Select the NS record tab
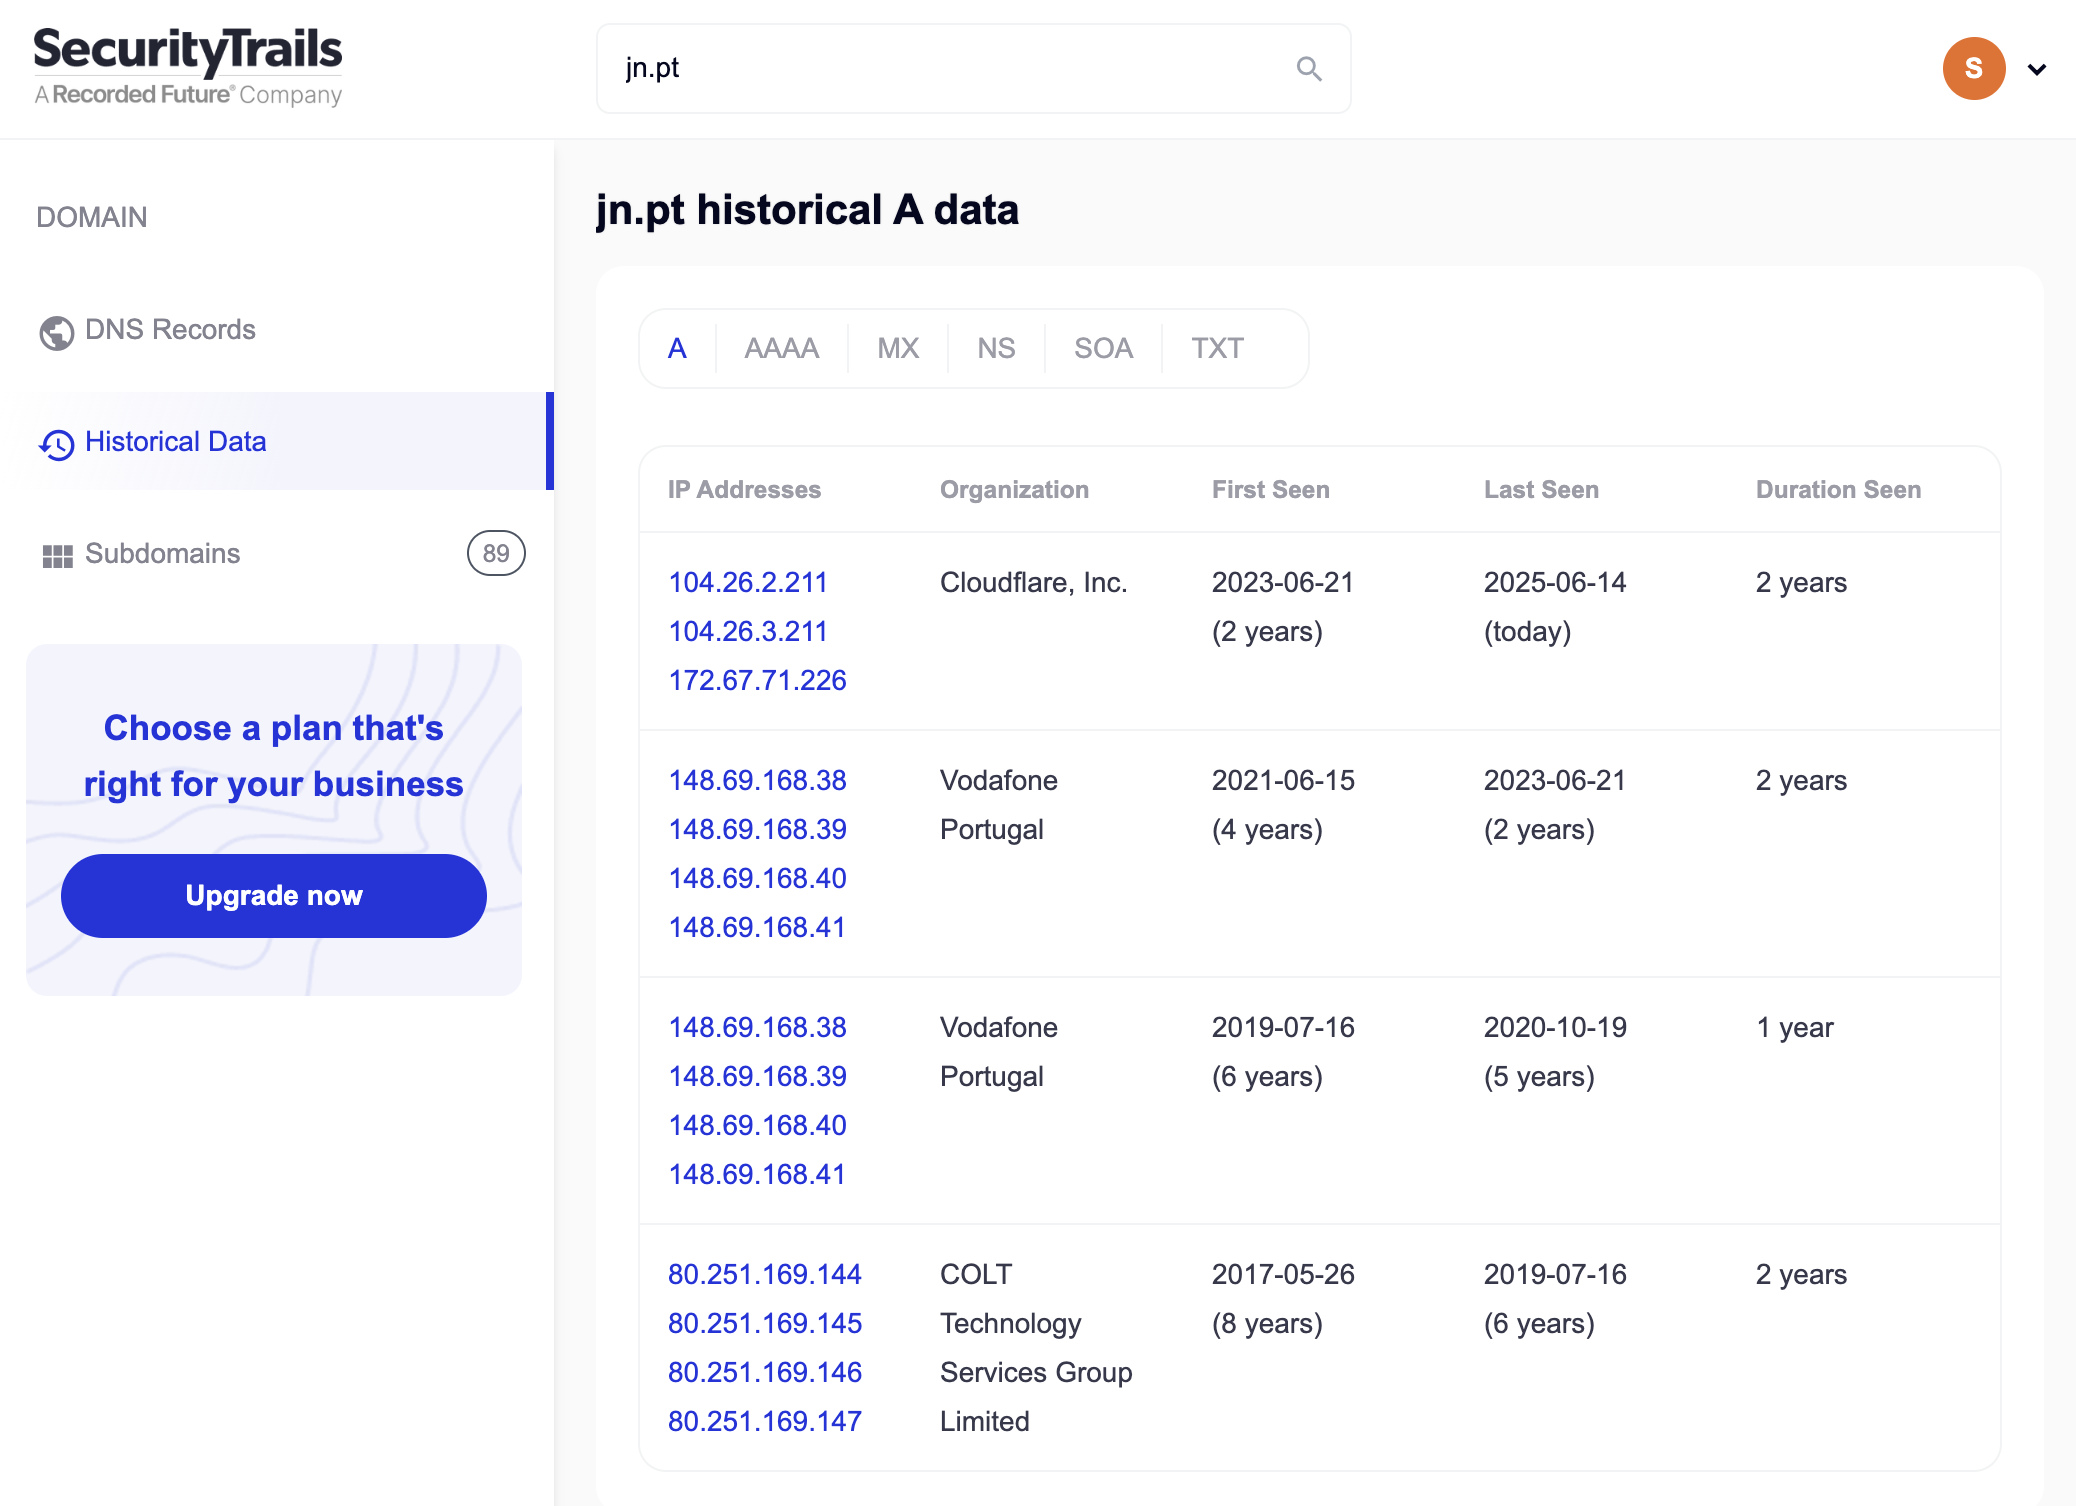 pos(996,348)
